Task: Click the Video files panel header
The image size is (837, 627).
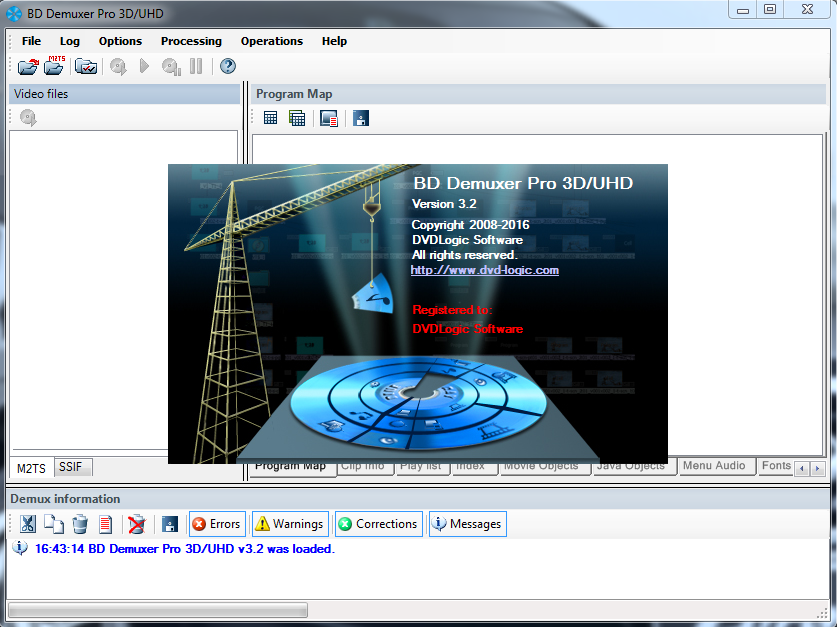Action: point(124,94)
